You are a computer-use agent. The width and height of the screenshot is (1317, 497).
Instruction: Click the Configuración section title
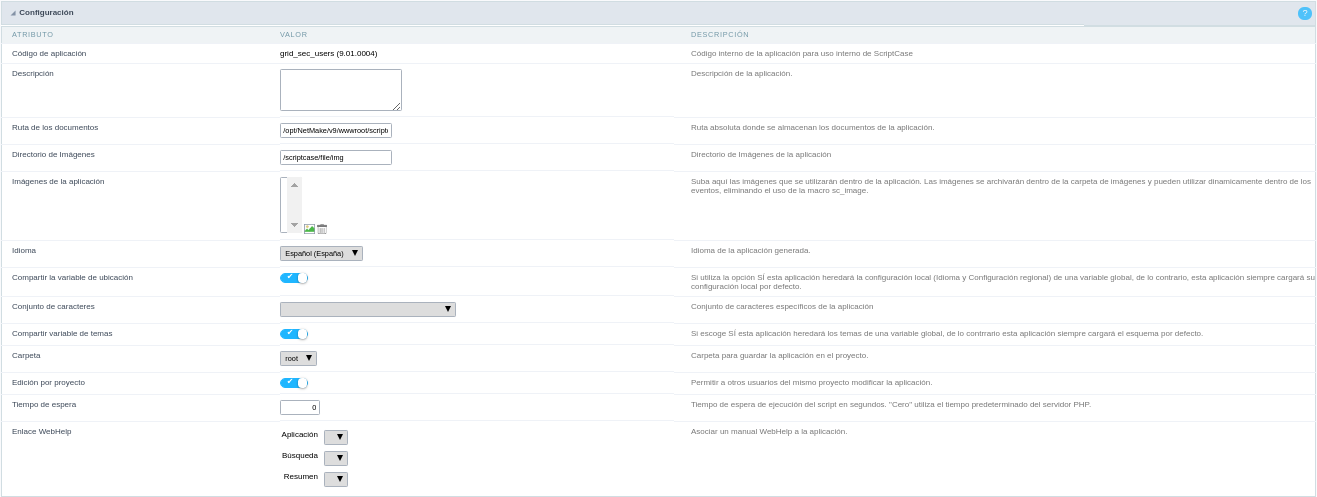pos(46,13)
